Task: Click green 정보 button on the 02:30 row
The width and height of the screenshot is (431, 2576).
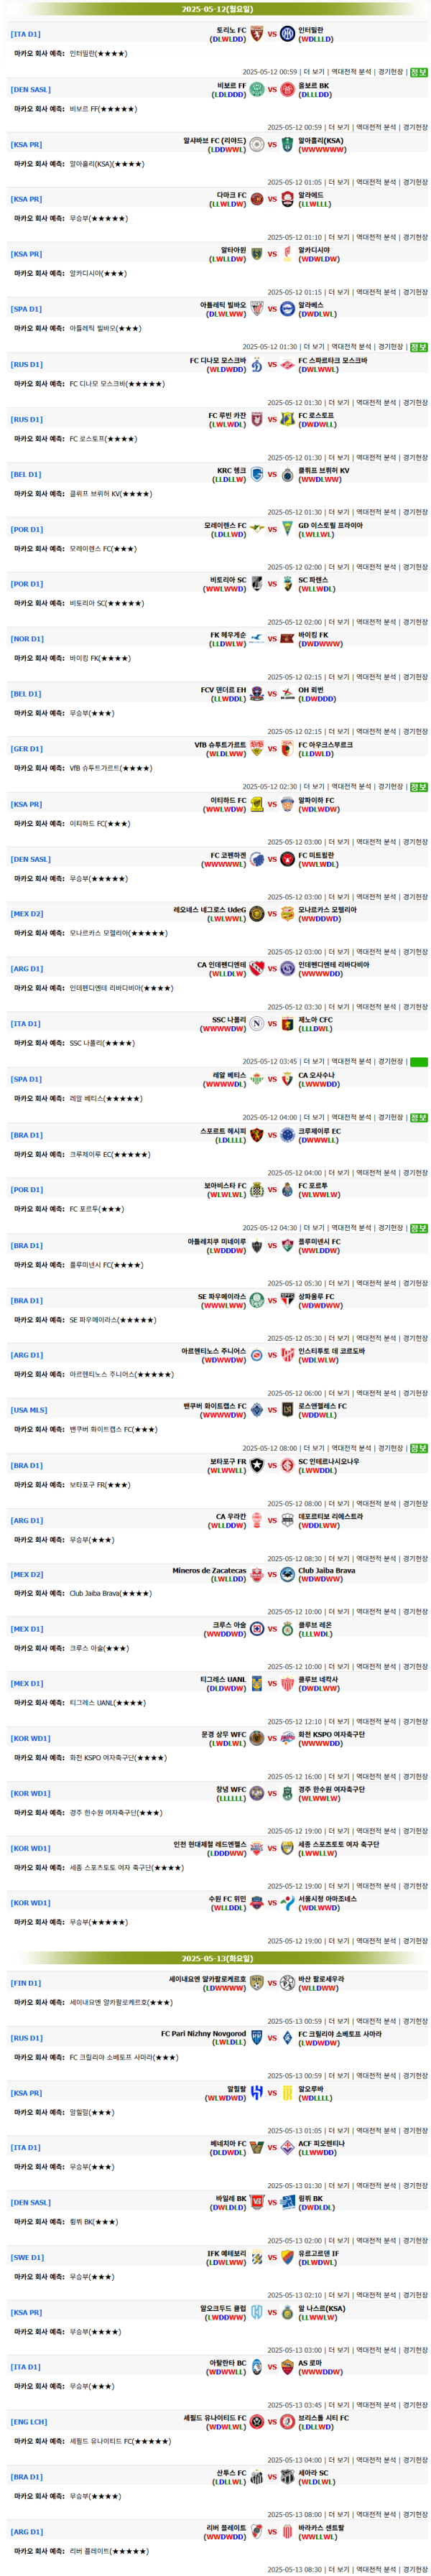Action: 419,787
